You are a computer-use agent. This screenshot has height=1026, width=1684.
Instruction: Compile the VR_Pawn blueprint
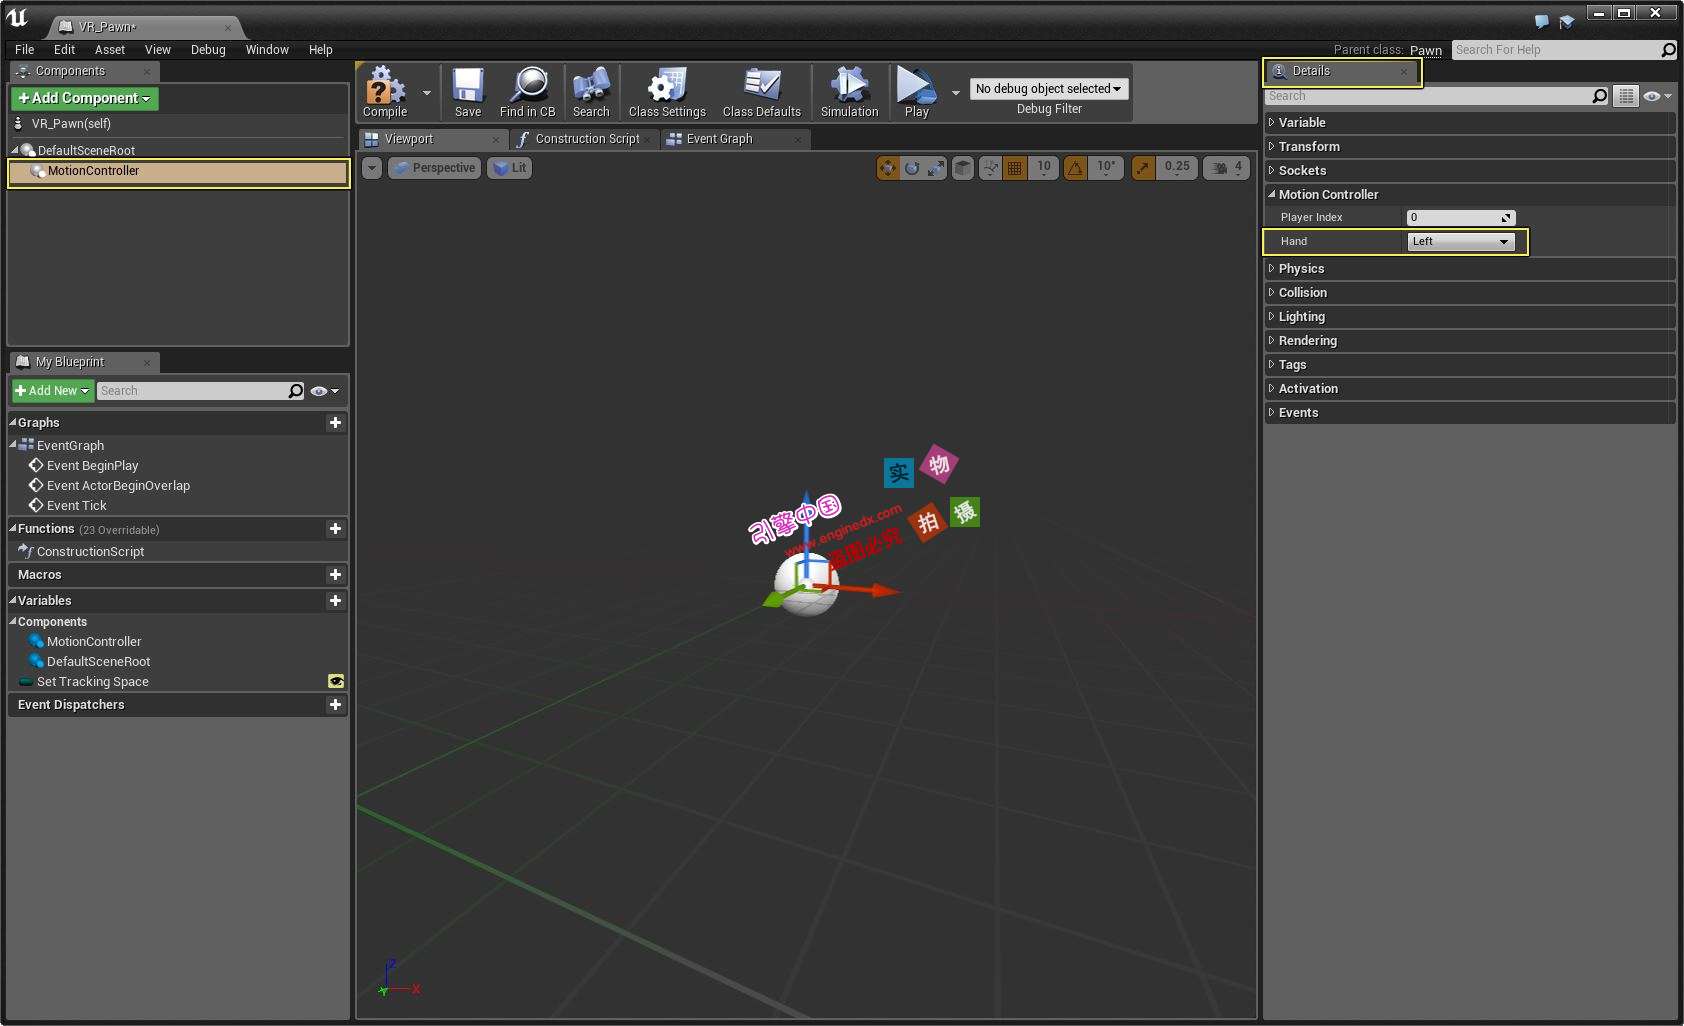(385, 92)
